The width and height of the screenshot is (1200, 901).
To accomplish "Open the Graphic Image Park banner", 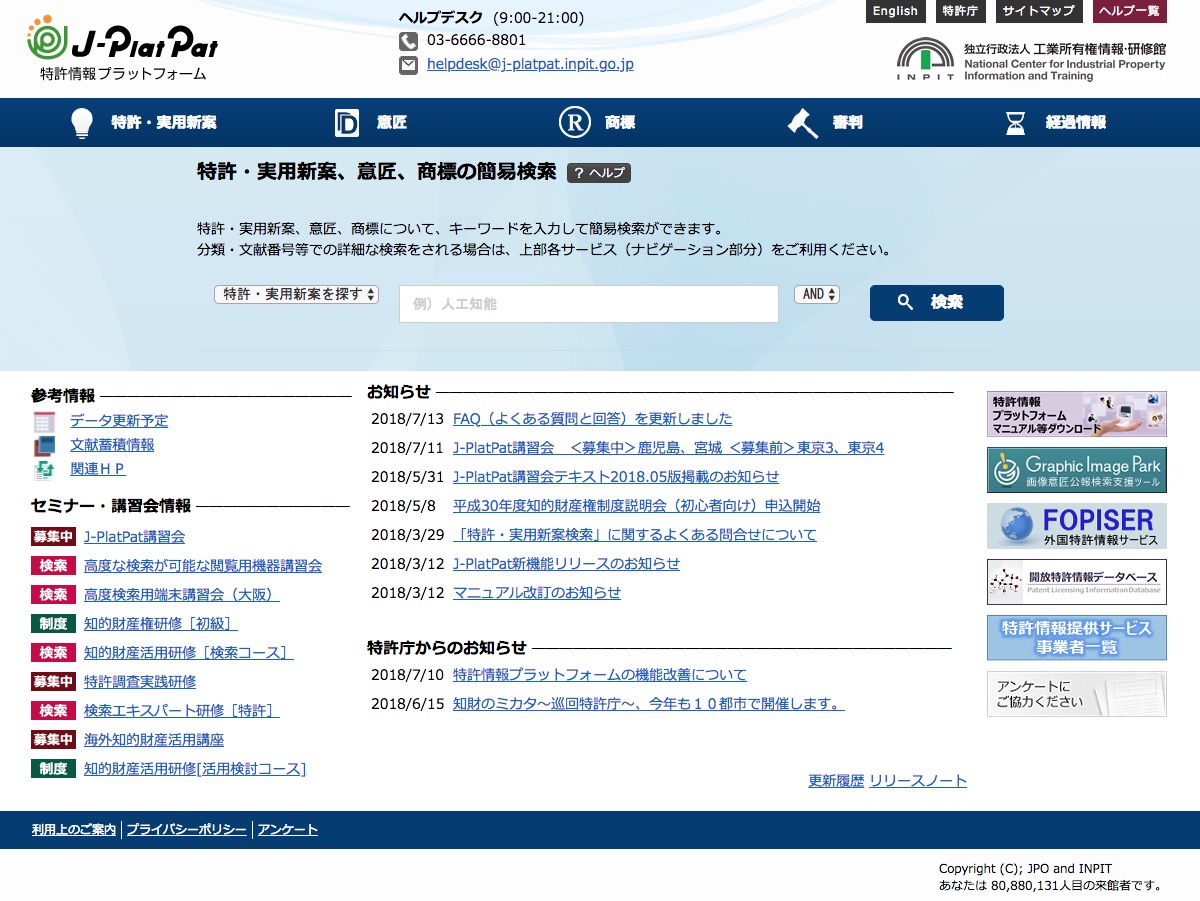I will click(1075, 469).
